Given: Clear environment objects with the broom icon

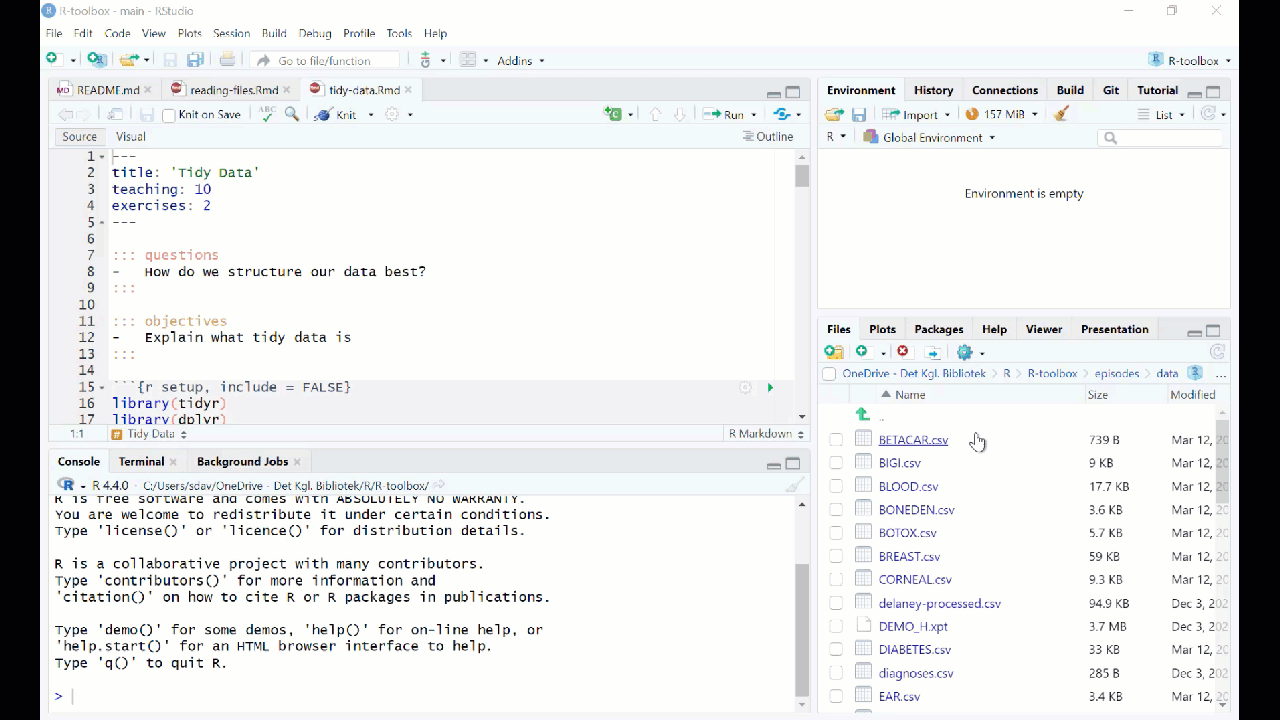Looking at the screenshot, I should pyautogui.click(x=1062, y=114).
